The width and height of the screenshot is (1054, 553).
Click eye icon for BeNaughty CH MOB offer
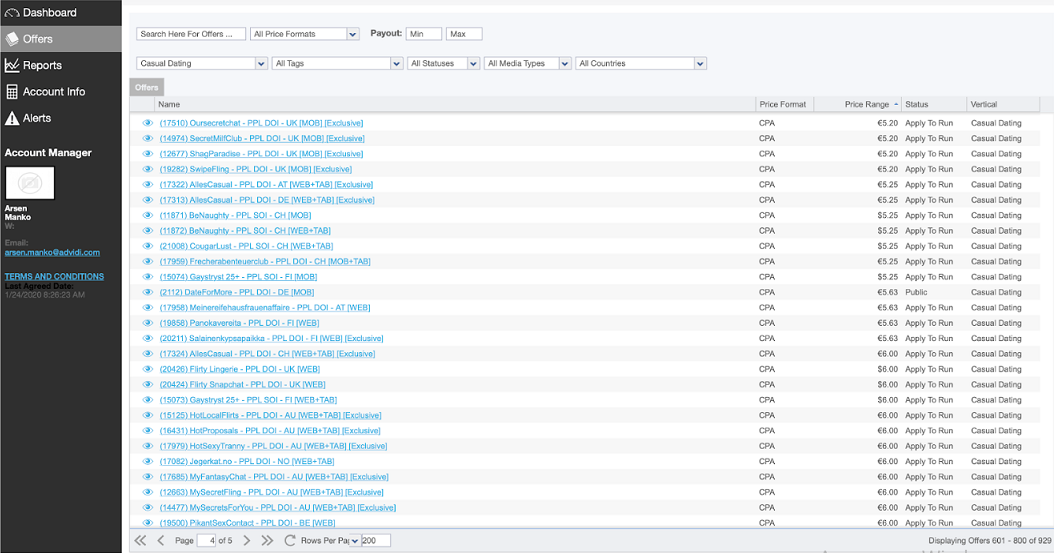147,215
